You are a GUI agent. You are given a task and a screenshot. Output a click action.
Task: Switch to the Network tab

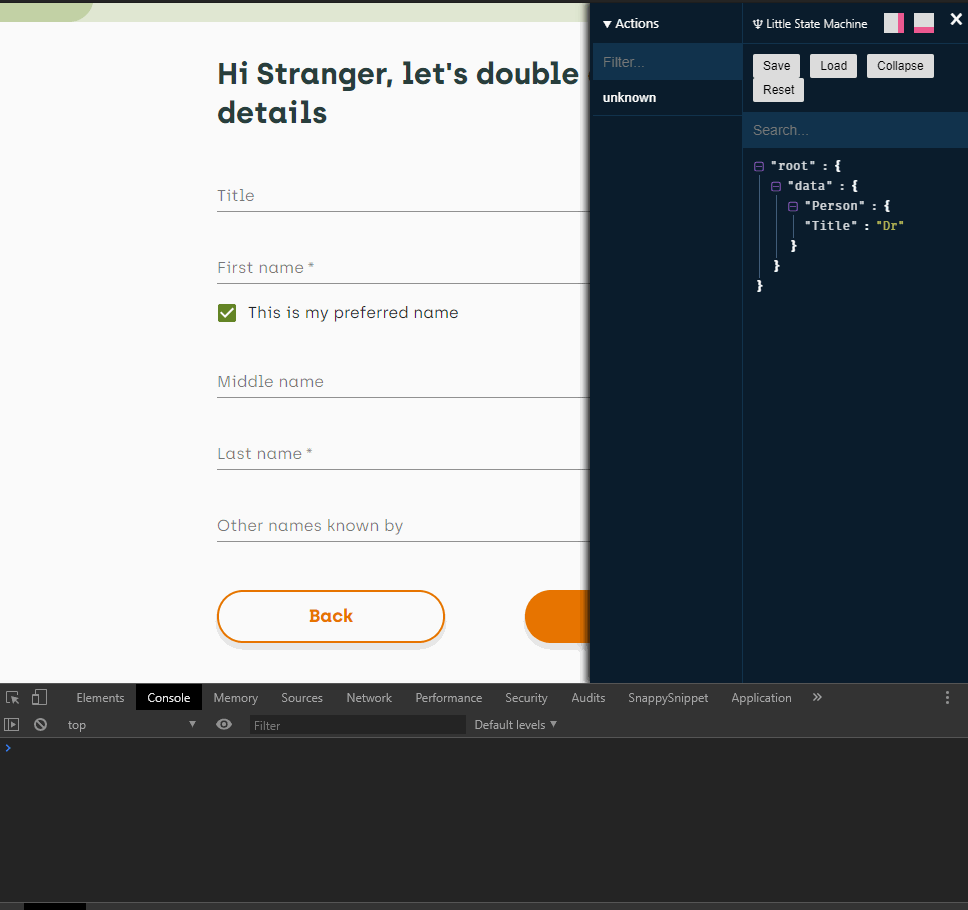[369, 697]
